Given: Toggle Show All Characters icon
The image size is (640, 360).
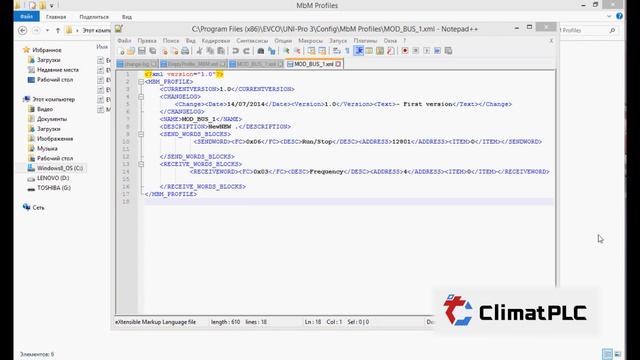Looking at the screenshot, I should (x=347, y=51).
